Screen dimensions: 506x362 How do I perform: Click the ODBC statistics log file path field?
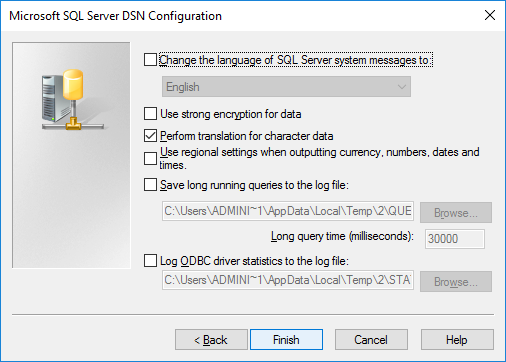(288, 280)
